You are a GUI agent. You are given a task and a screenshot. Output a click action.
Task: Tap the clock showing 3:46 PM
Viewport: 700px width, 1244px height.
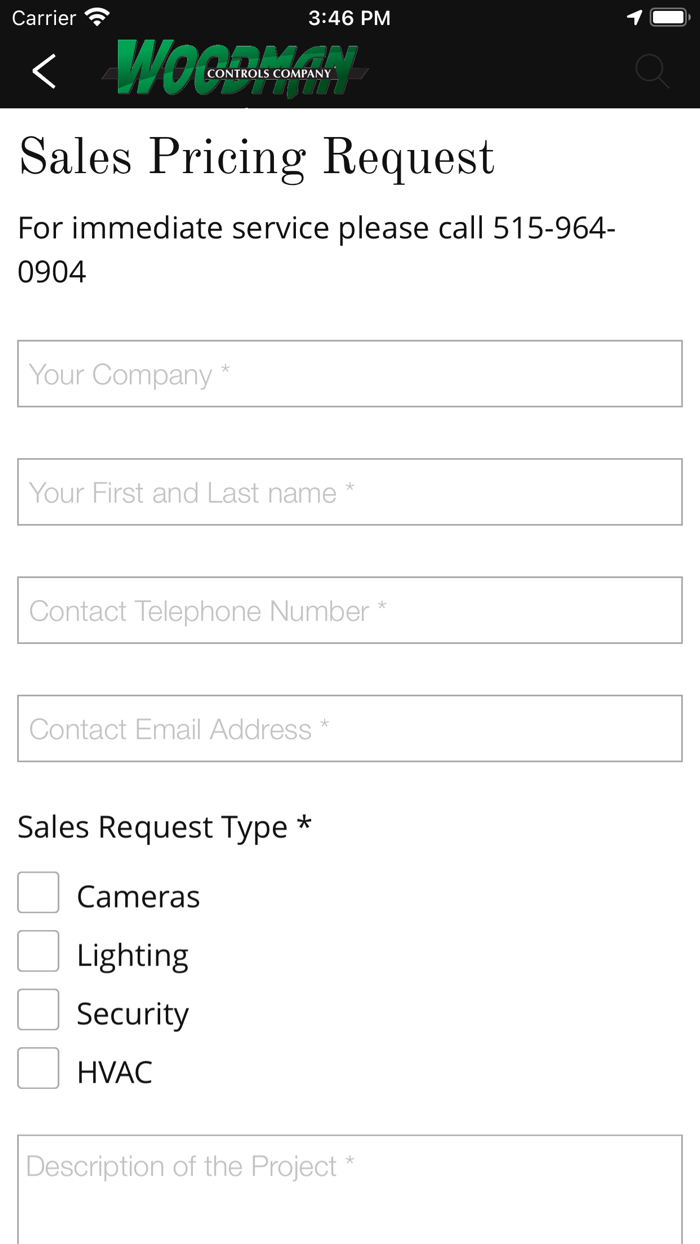[350, 16]
